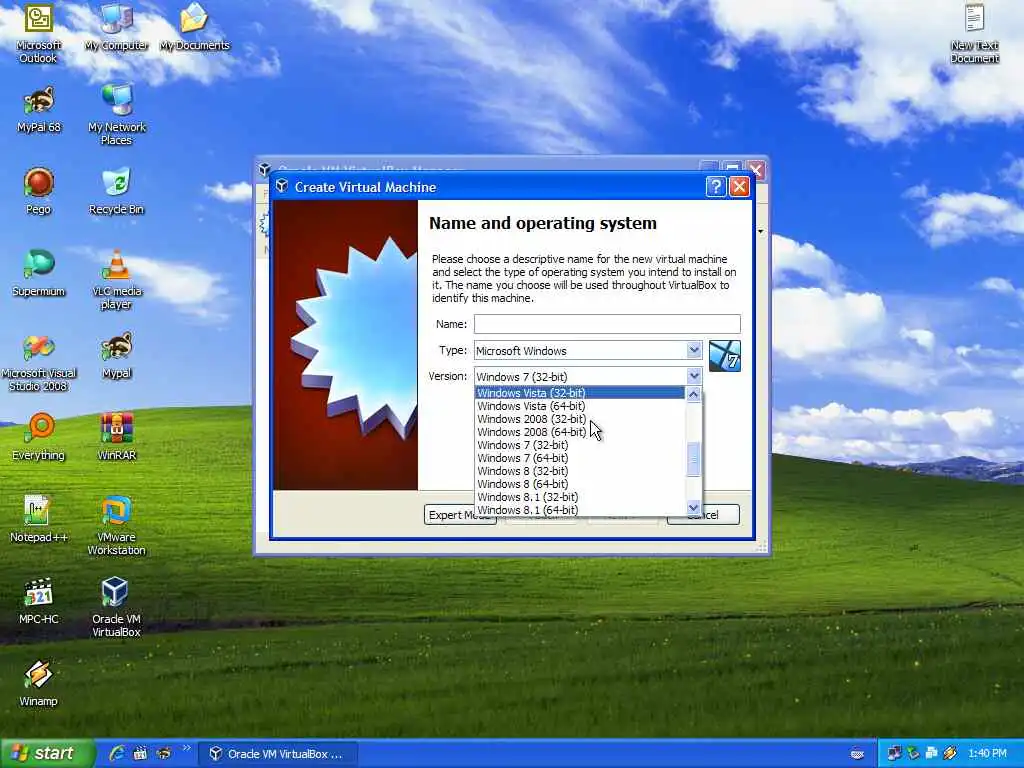Click Oracle VM VirtualBox taskbar button
1024x768 pixels.
278,754
